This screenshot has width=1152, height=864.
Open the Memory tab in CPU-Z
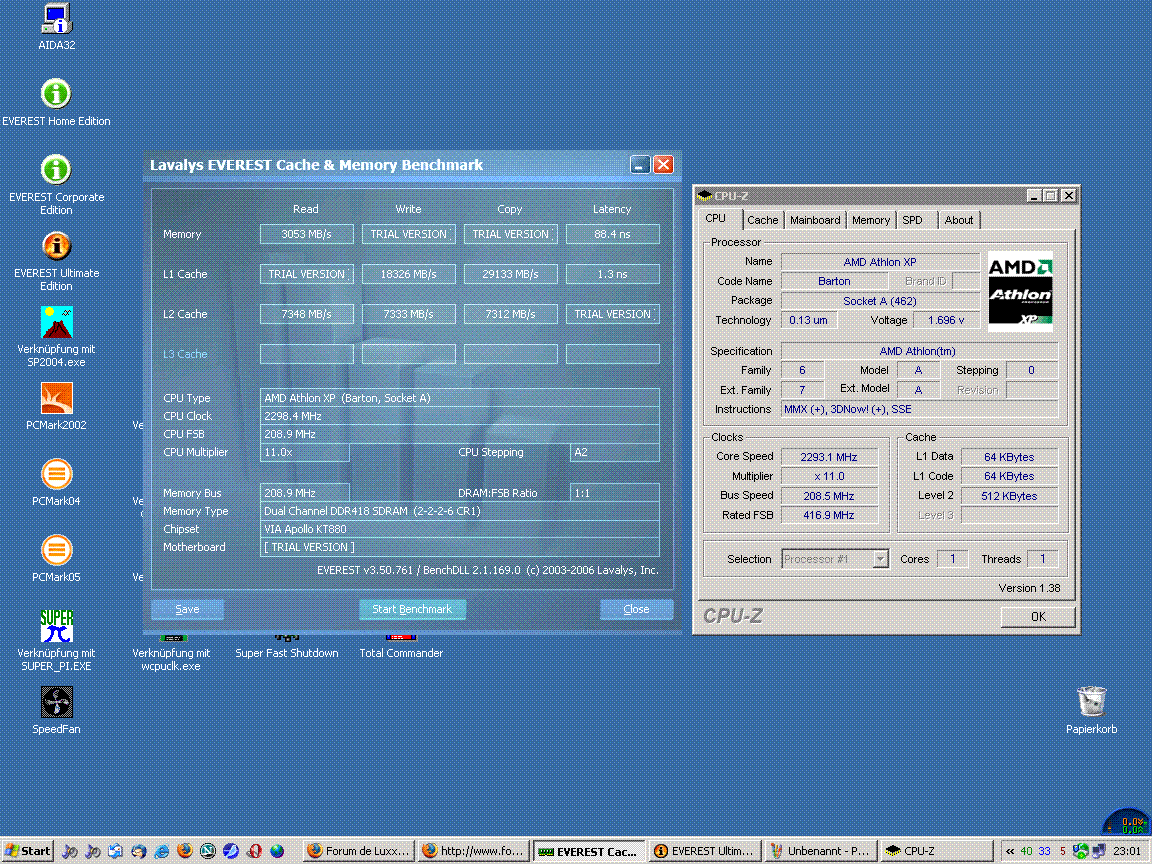point(870,220)
